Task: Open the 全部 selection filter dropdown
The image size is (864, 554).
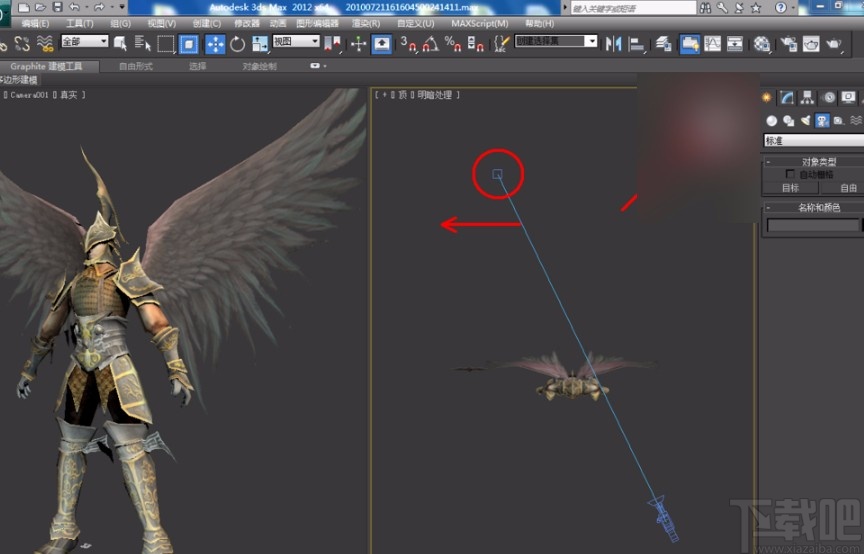Action: pos(84,41)
